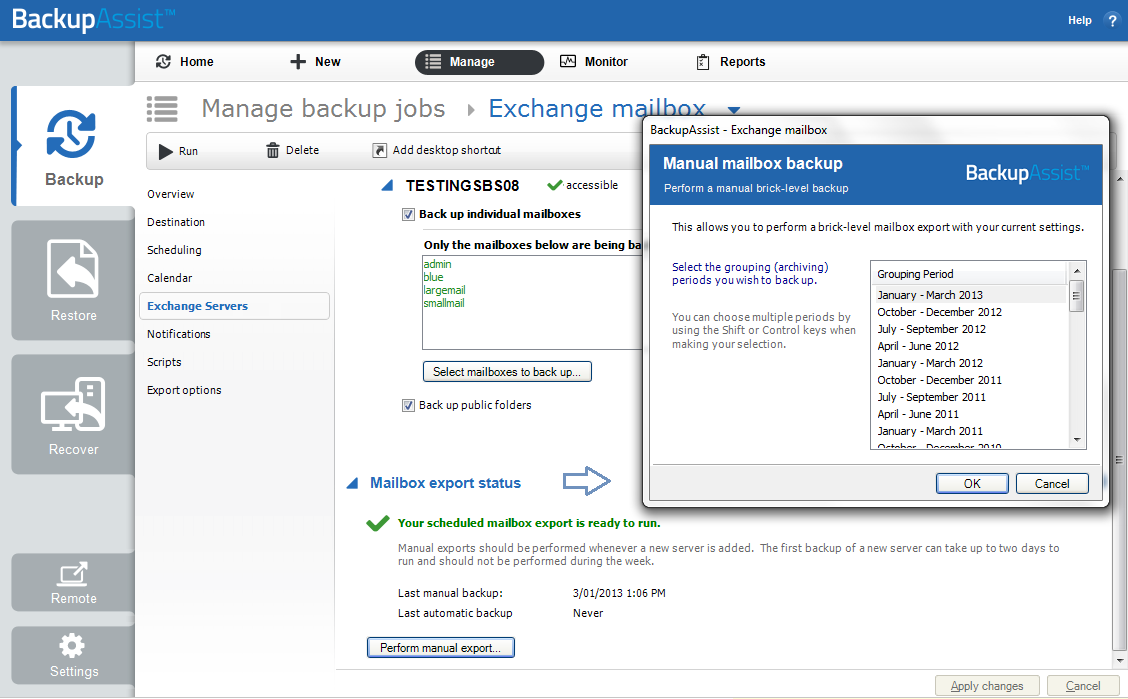Select April - June 2011 period
The height and width of the screenshot is (699, 1128).
[968, 414]
